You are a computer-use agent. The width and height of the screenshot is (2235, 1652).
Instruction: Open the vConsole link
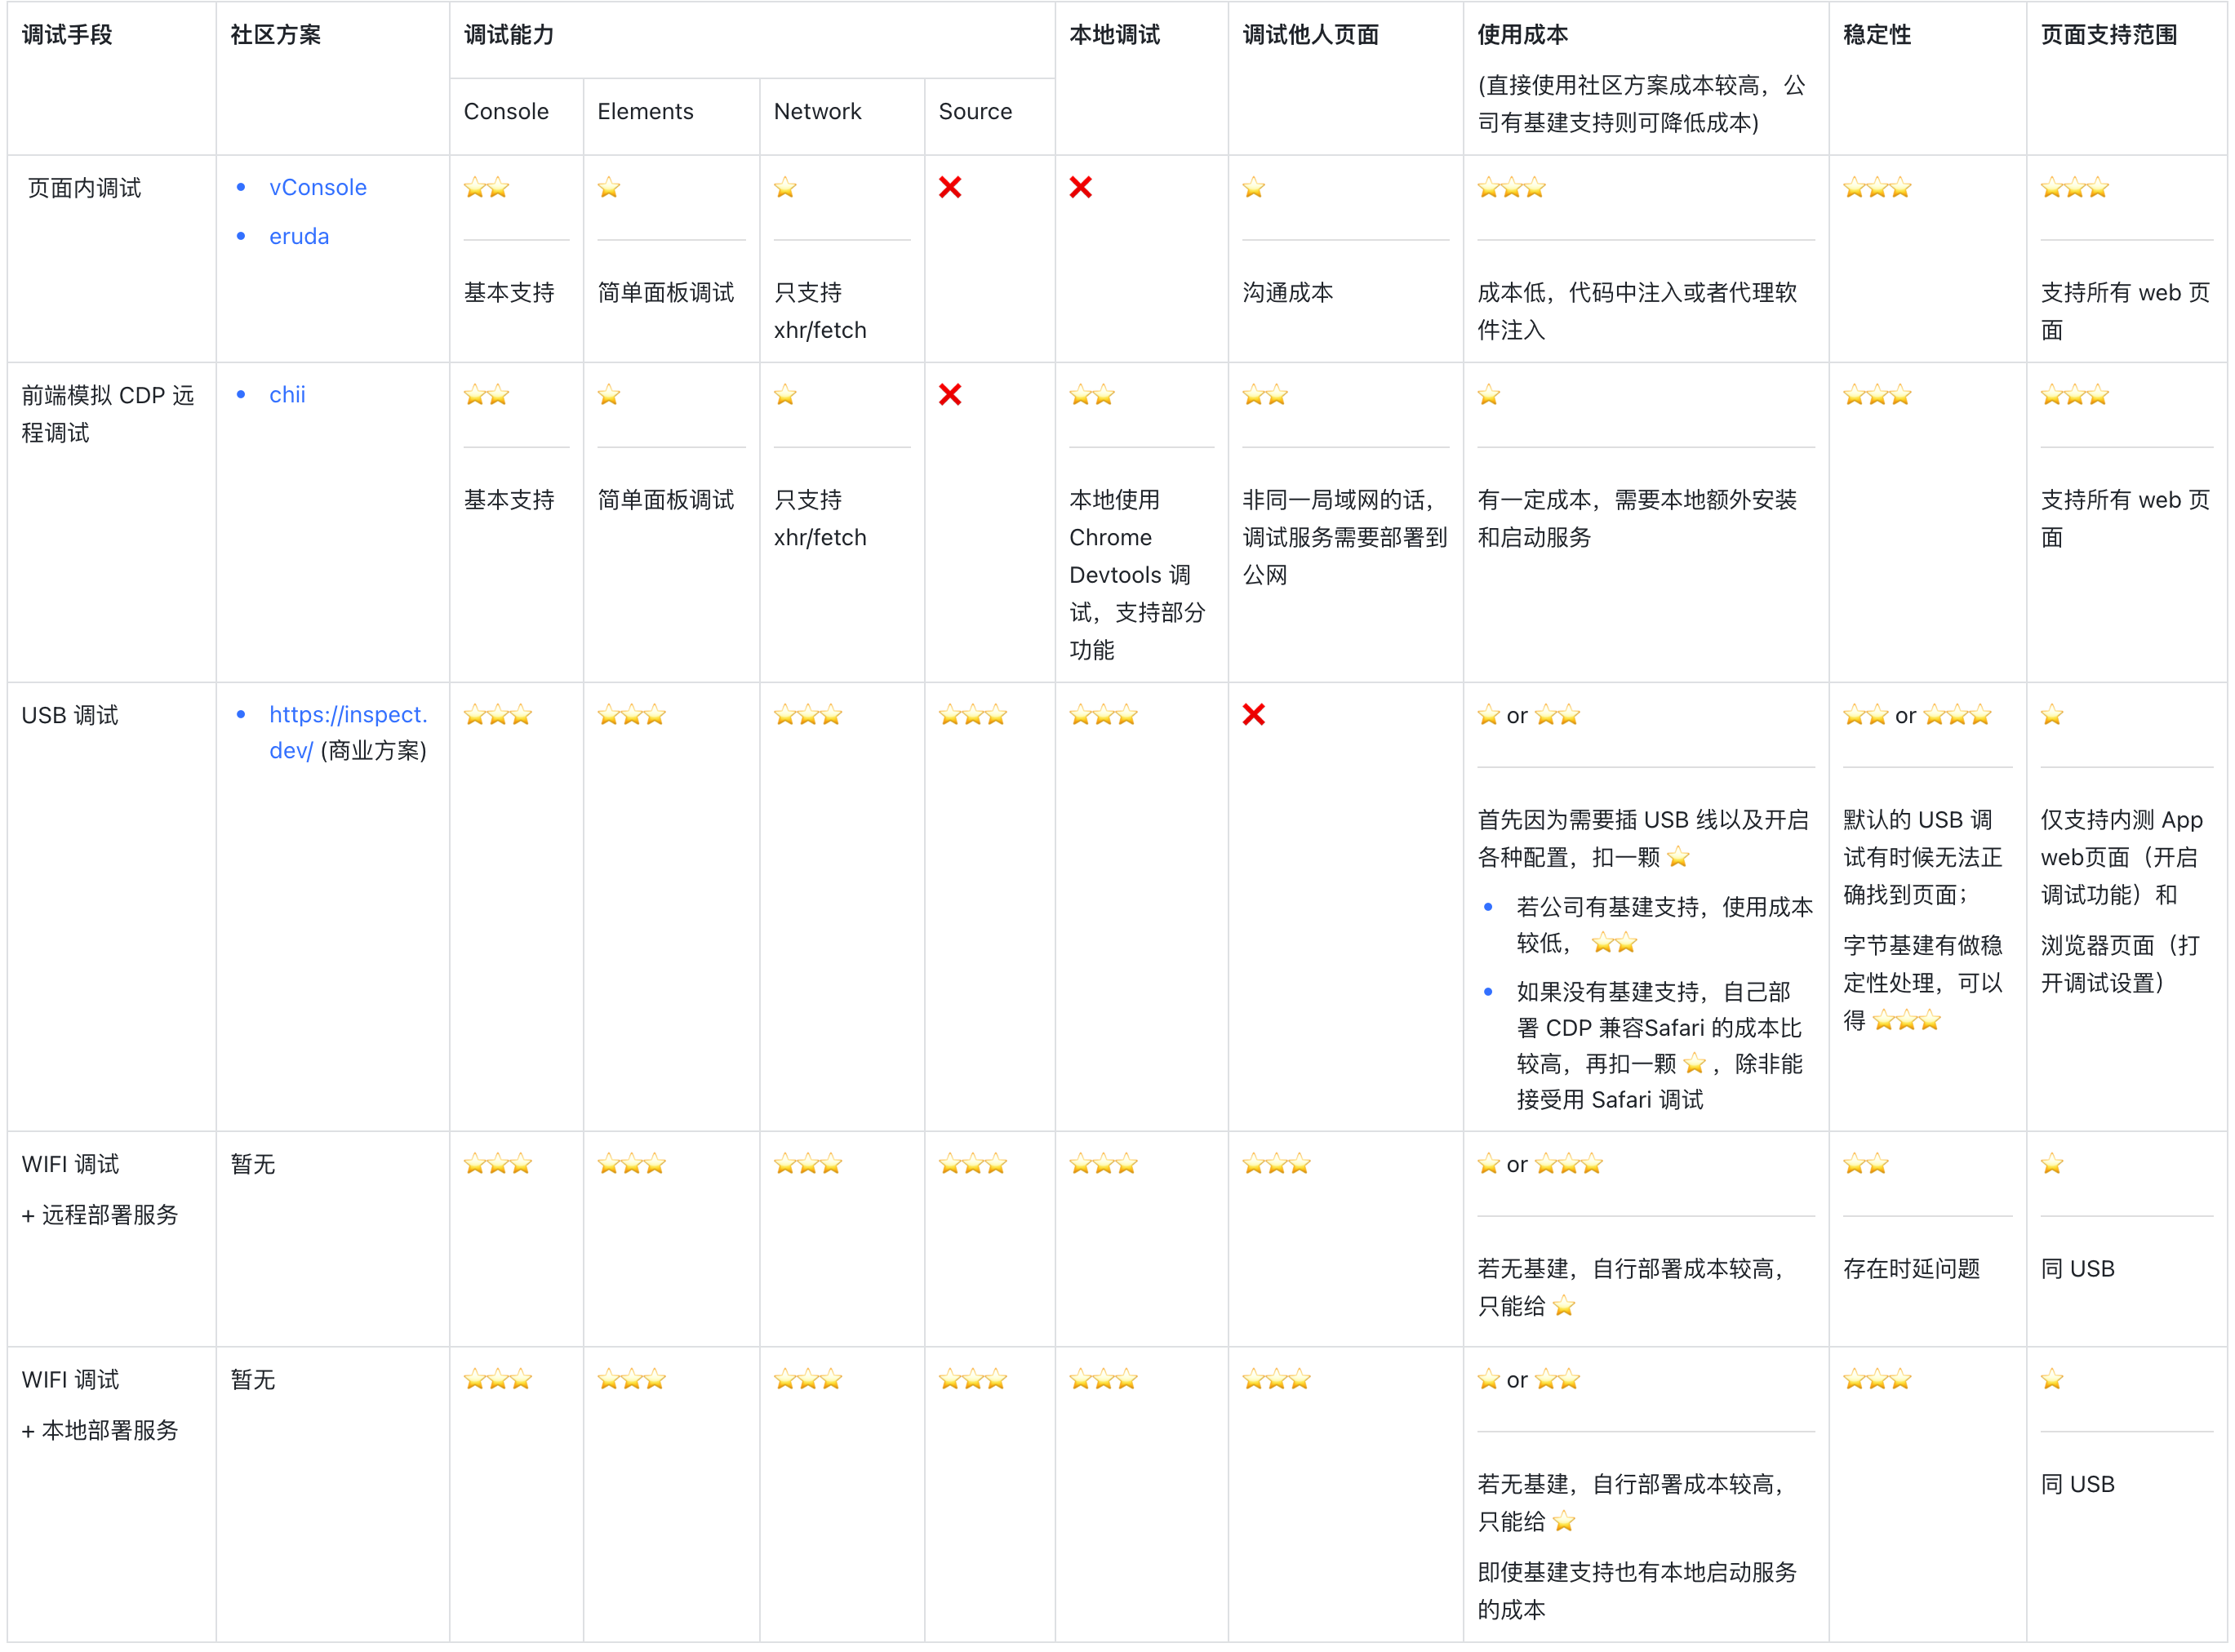tap(317, 187)
